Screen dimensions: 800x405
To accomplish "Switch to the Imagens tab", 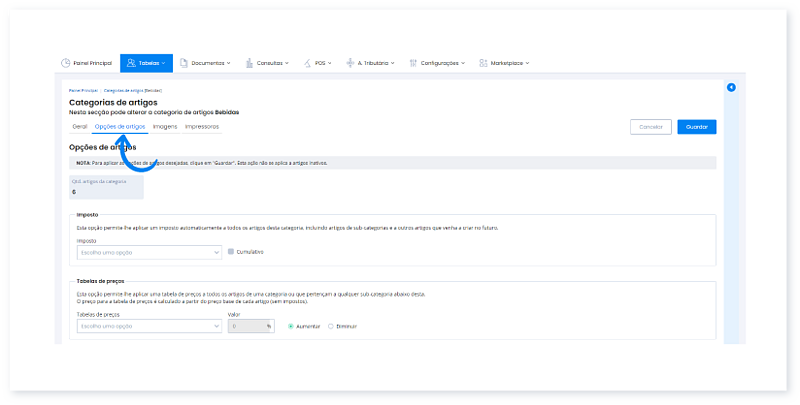I will click(x=165, y=127).
